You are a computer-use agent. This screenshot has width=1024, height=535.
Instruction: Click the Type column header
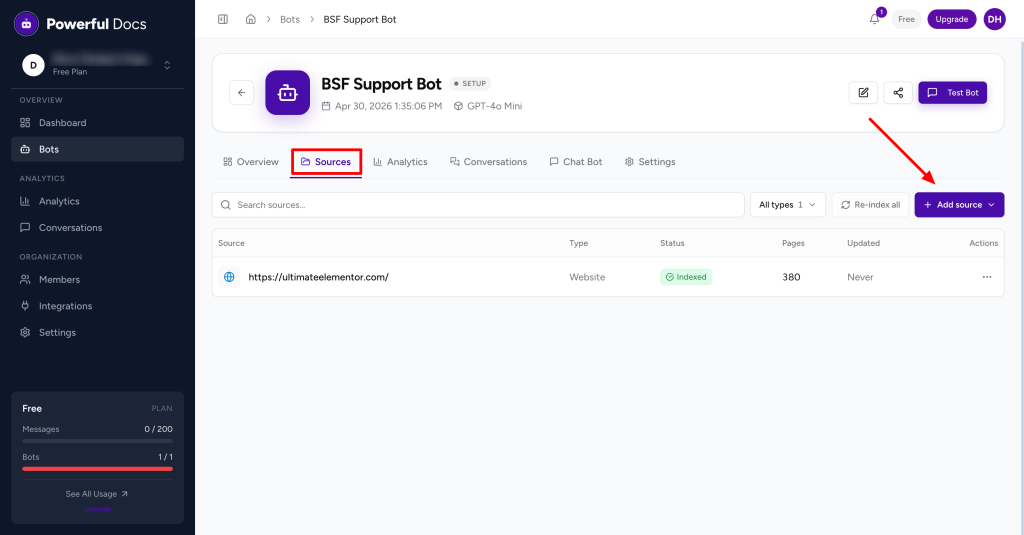click(578, 243)
